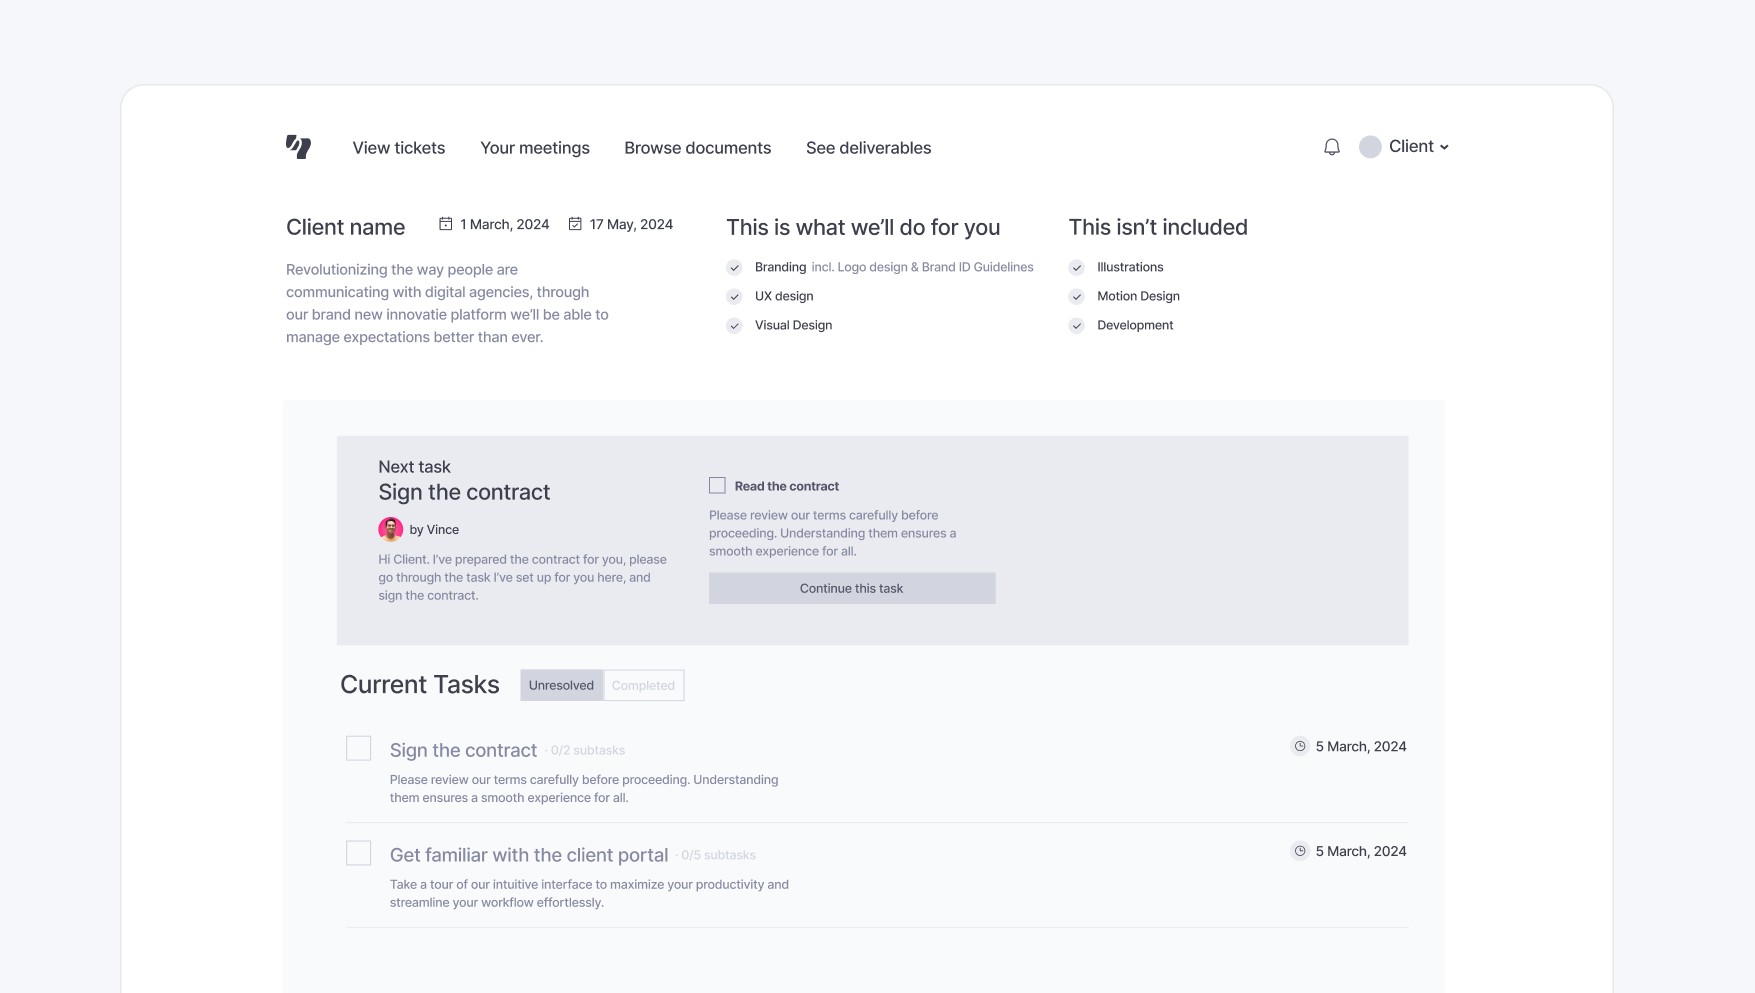This screenshot has width=1755, height=993.
Task: Expand the Client account dropdown chevron
Action: (x=1444, y=147)
